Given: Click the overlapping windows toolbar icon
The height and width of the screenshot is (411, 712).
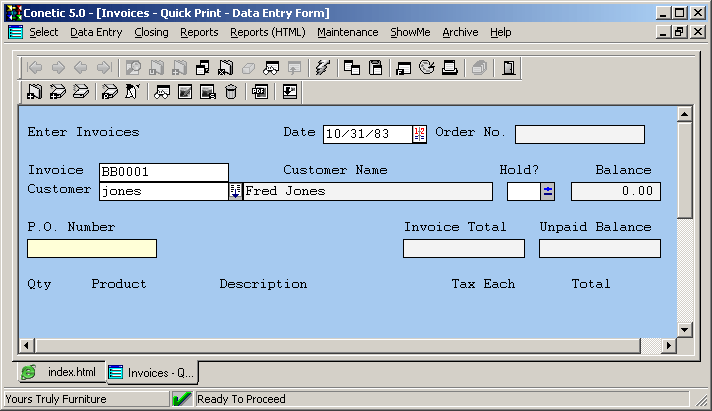Looking at the screenshot, I should (x=352, y=69).
